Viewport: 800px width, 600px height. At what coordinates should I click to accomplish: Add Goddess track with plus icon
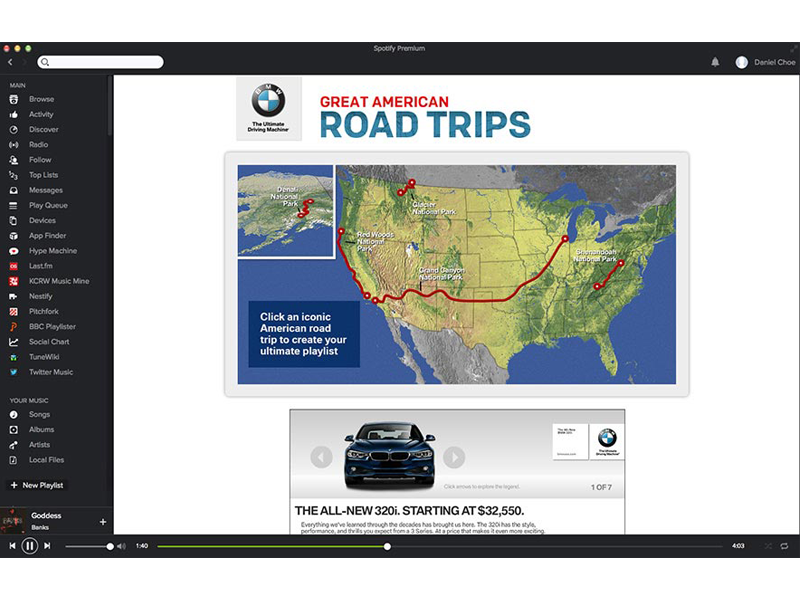(103, 521)
